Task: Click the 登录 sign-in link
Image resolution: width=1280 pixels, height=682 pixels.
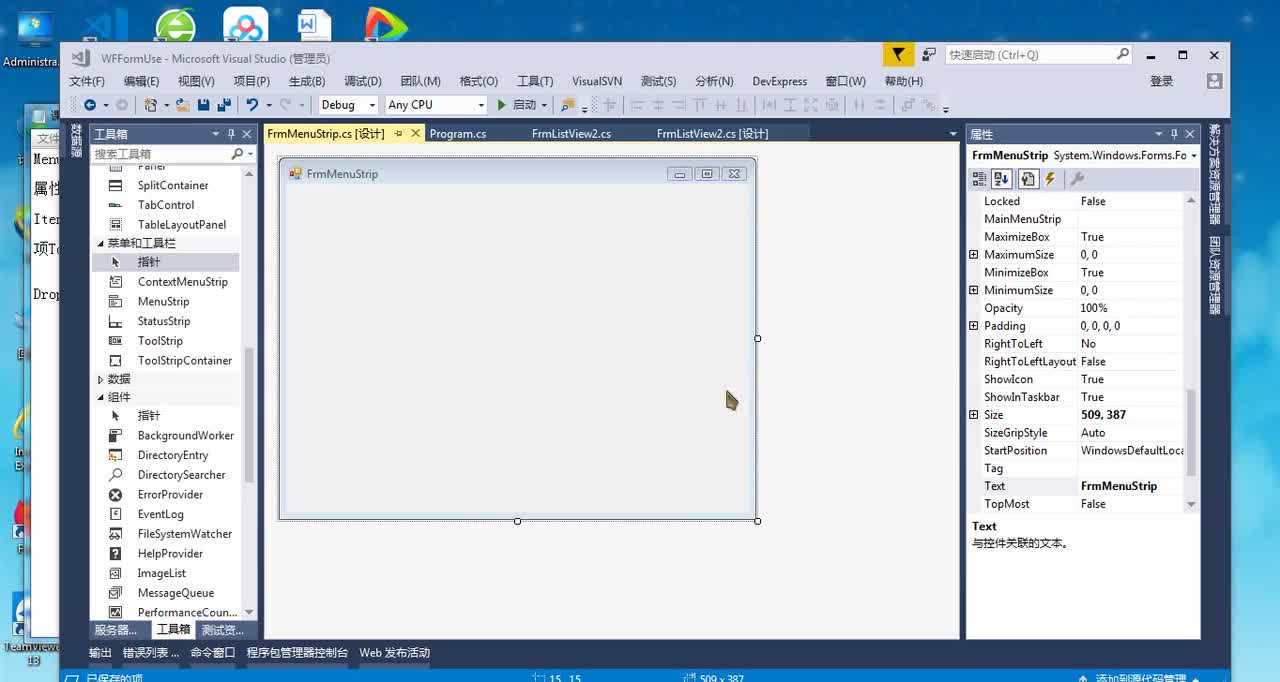Action: (x=1161, y=81)
